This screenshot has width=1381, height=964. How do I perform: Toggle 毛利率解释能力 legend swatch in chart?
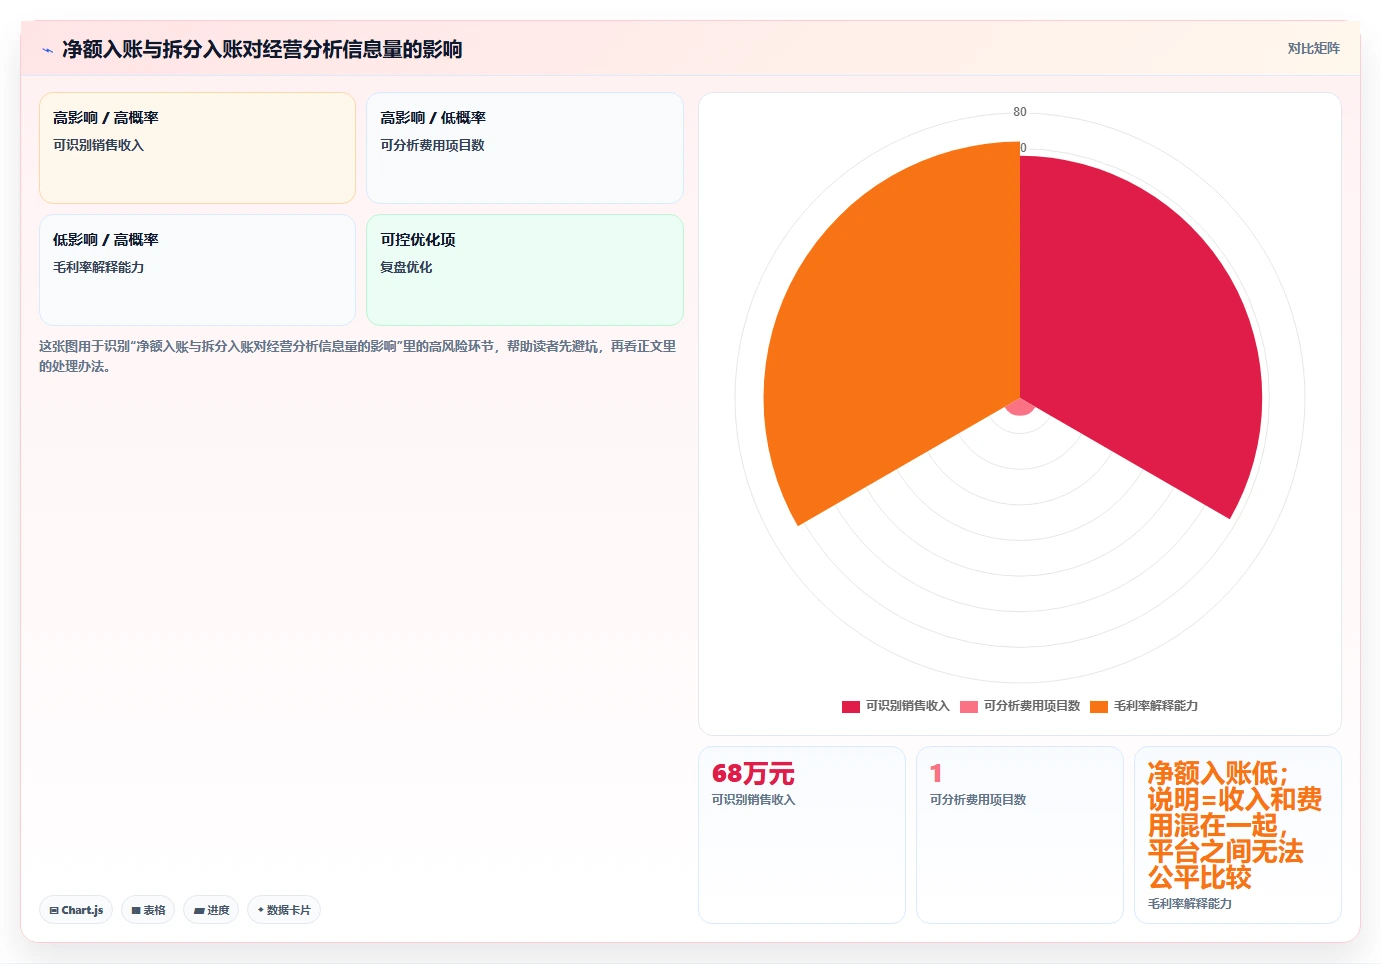click(1099, 707)
